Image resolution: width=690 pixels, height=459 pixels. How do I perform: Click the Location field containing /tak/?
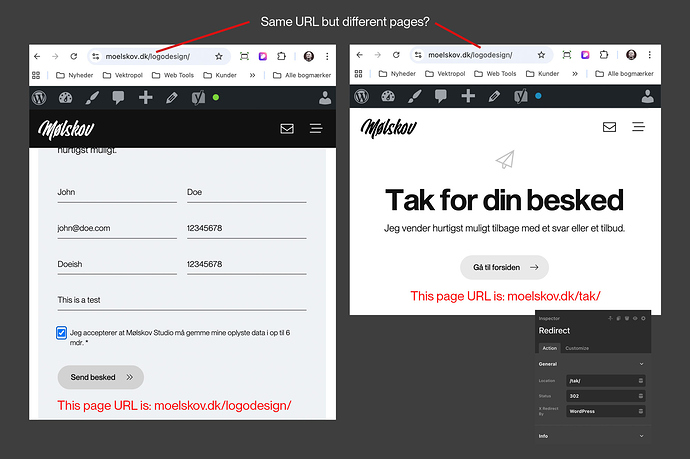598,381
